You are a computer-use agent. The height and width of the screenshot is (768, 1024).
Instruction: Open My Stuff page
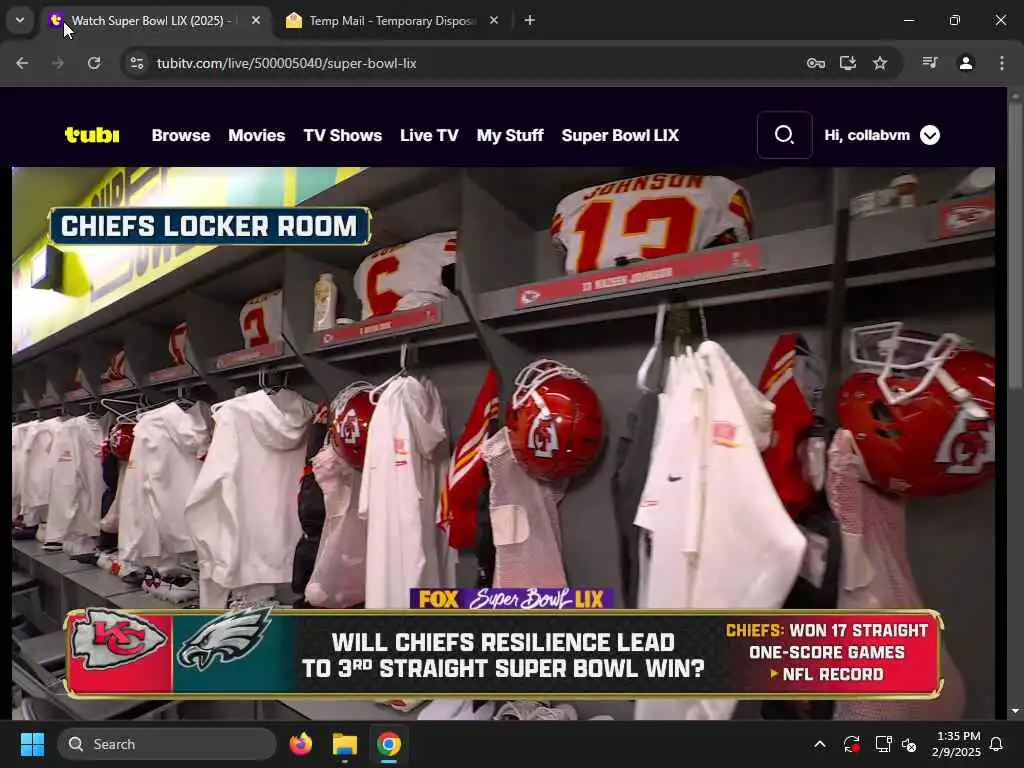click(510, 135)
